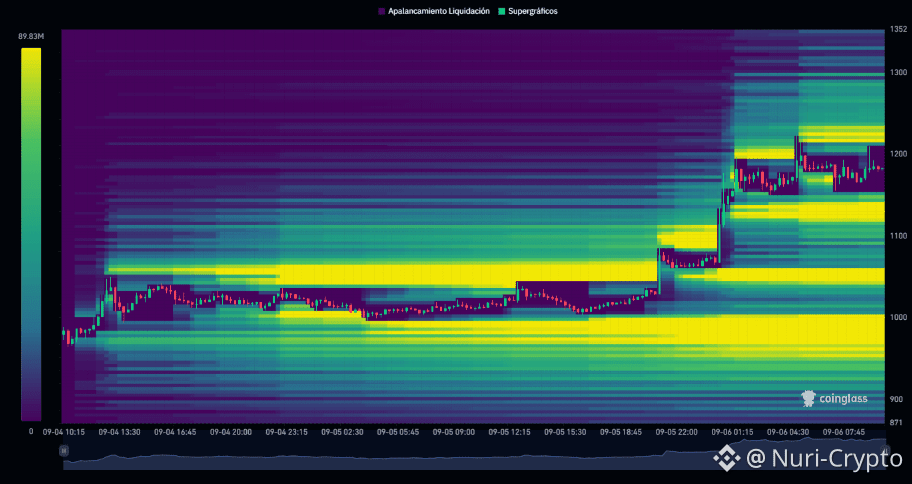Viewport: 912px width, 484px height.
Task: Click the yellow-to-purple color scale bar
Action: click(31, 234)
